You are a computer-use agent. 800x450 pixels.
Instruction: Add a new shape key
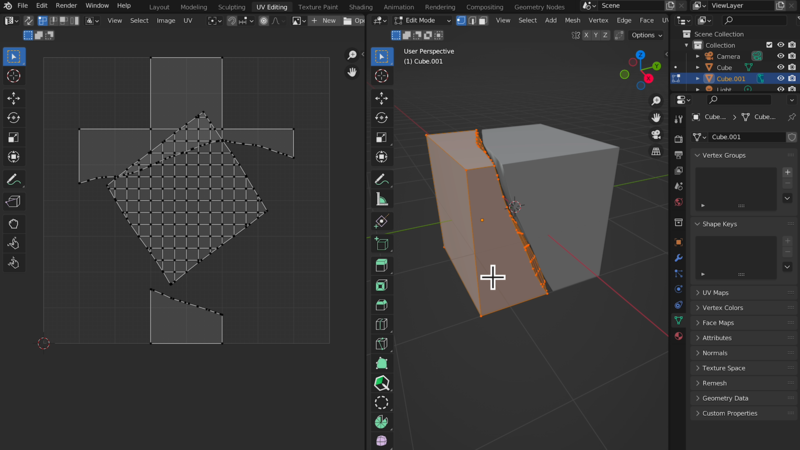click(787, 241)
